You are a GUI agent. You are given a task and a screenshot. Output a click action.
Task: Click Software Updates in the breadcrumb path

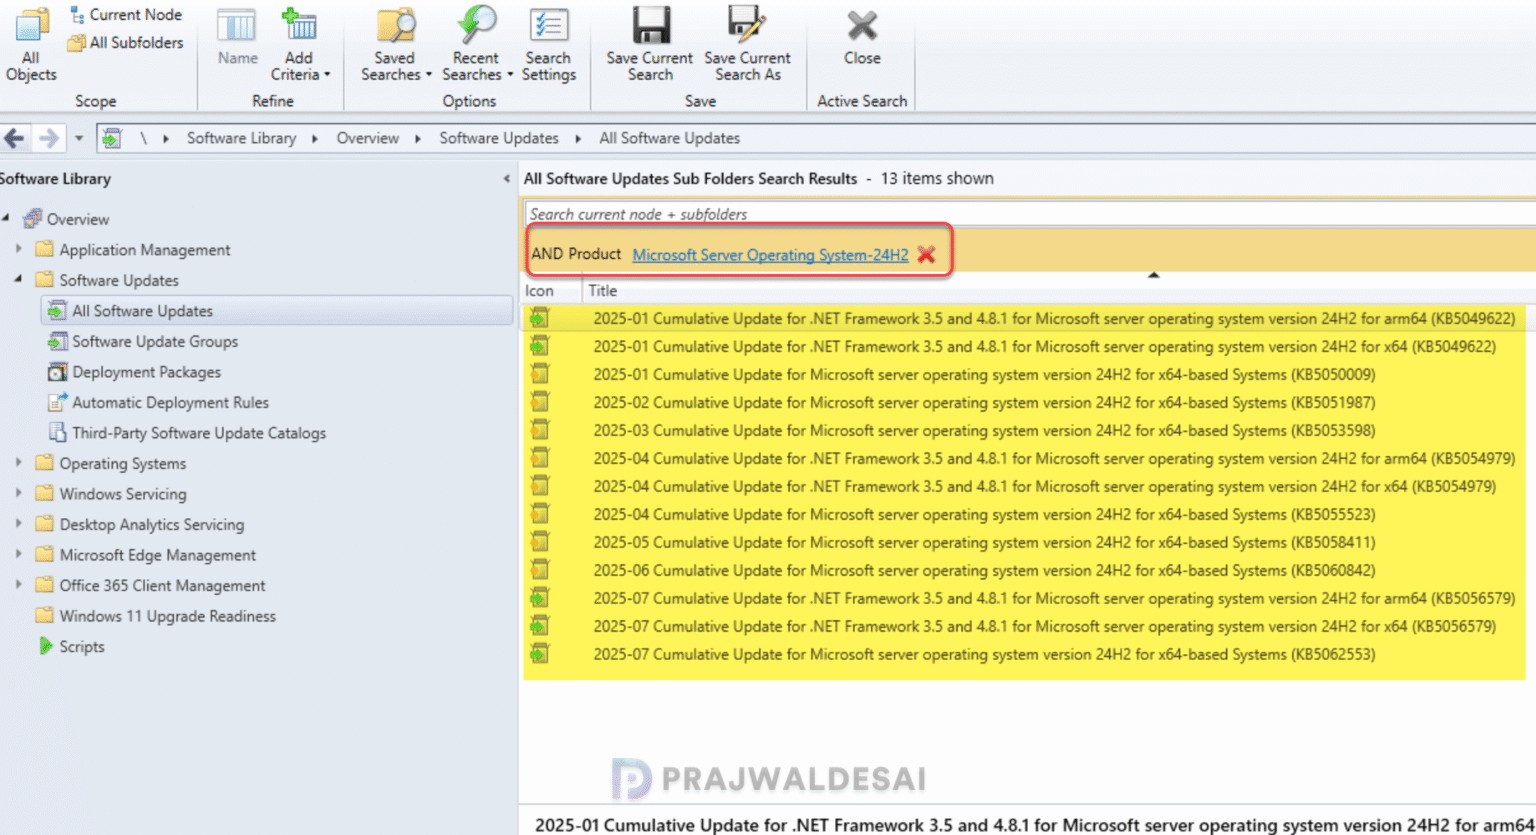point(499,138)
